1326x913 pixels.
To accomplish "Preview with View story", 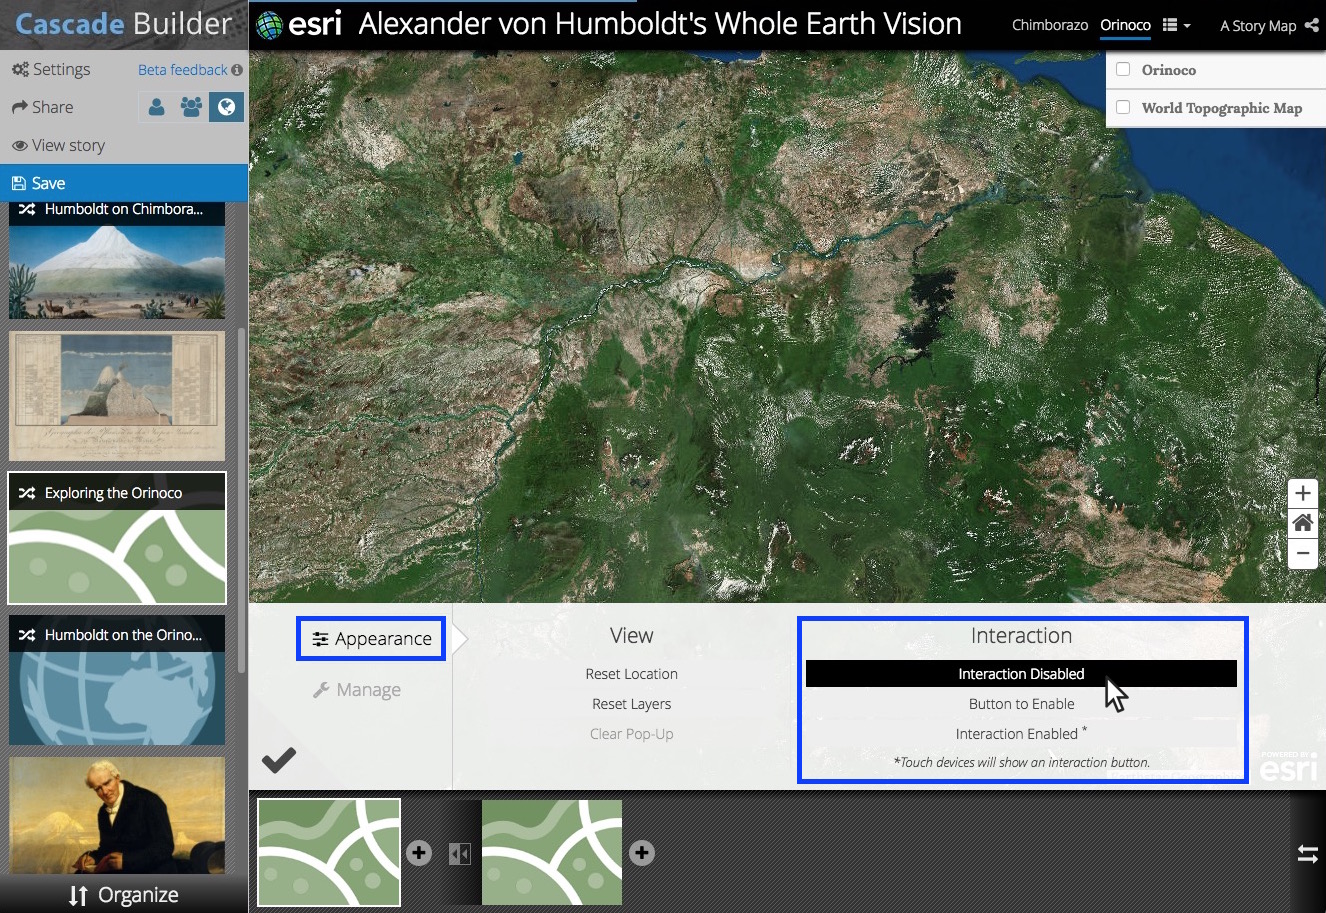I will click(58, 145).
